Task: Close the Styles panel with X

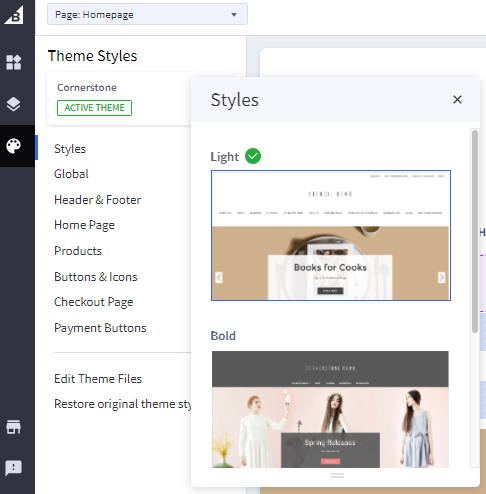Action: [457, 99]
